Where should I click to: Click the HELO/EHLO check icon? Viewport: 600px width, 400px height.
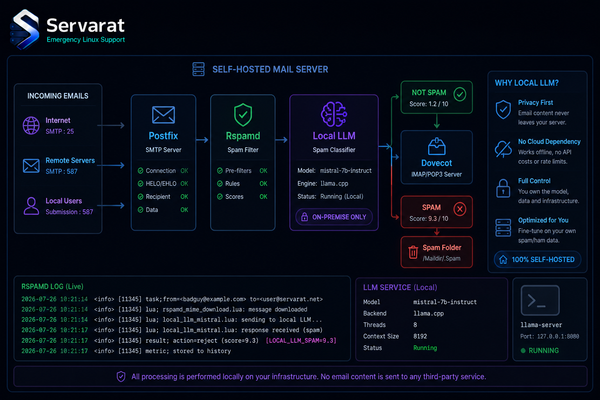click(x=140, y=184)
